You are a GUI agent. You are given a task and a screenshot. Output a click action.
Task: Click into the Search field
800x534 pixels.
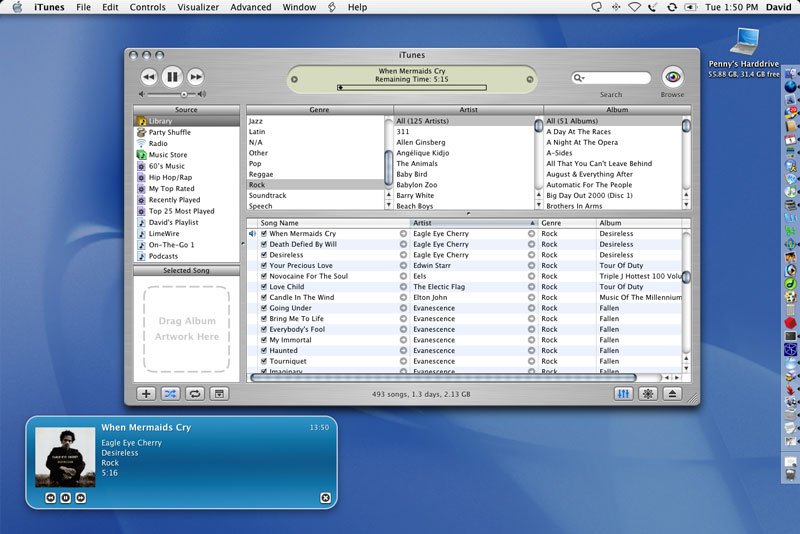click(611, 78)
